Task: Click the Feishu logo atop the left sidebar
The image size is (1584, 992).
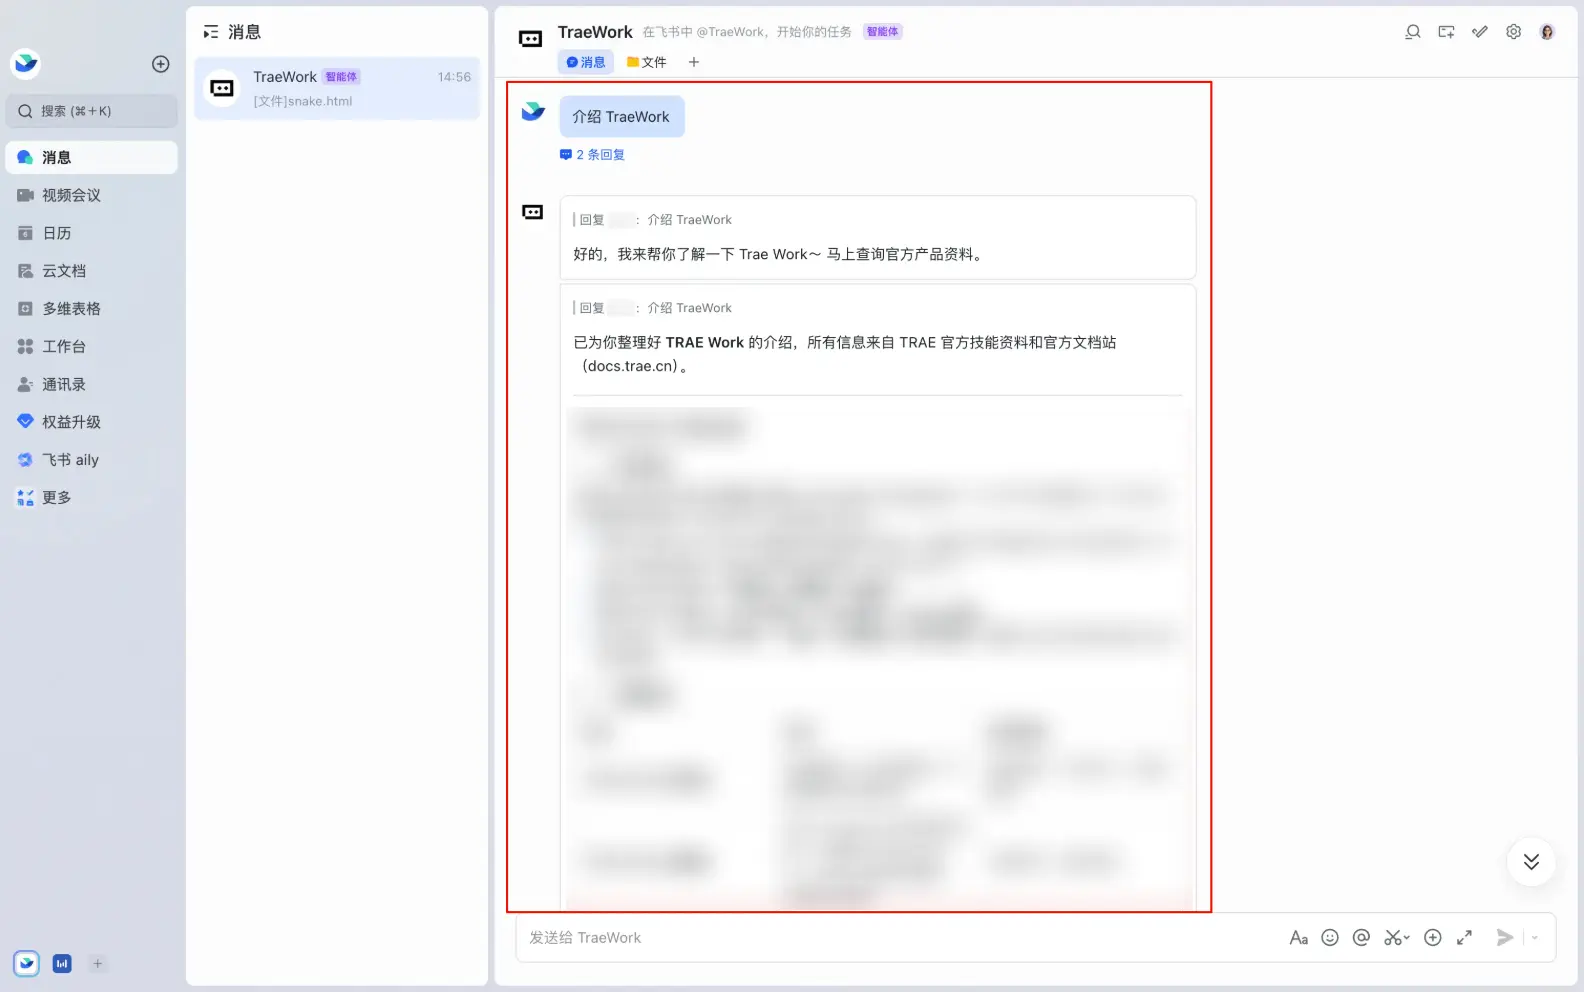Action: pyautogui.click(x=25, y=64)
